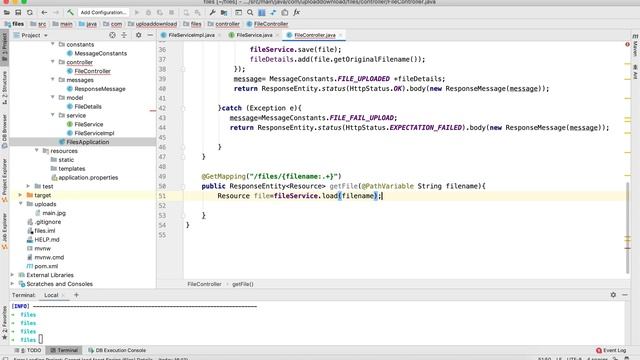Screen dimensions: 640x360
Task: Open terminal panel gear settings
Action: click(x=613, y=295)
